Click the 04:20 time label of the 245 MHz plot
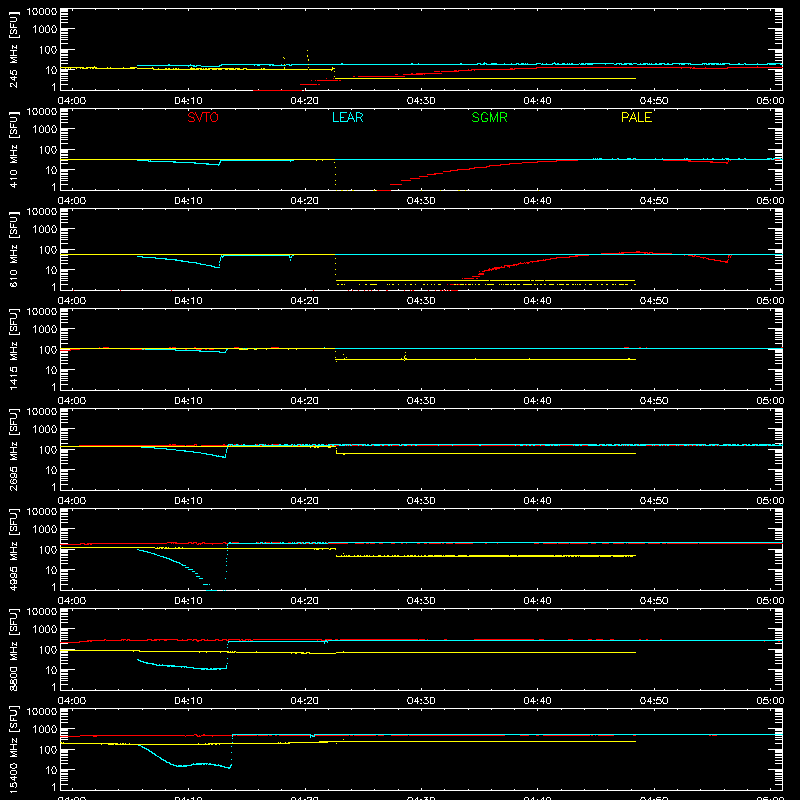The image size is (800, 800). (x=305, y=101)
